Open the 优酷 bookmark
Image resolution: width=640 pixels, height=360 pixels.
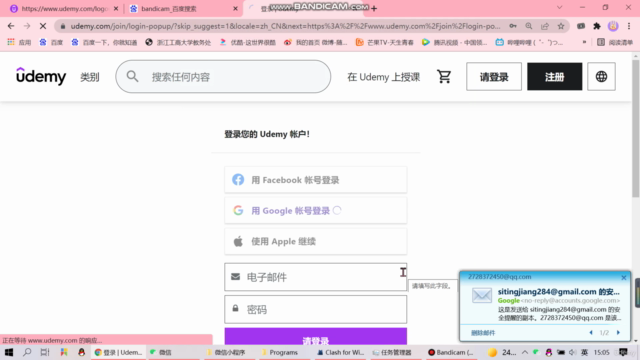pos(247,42)
